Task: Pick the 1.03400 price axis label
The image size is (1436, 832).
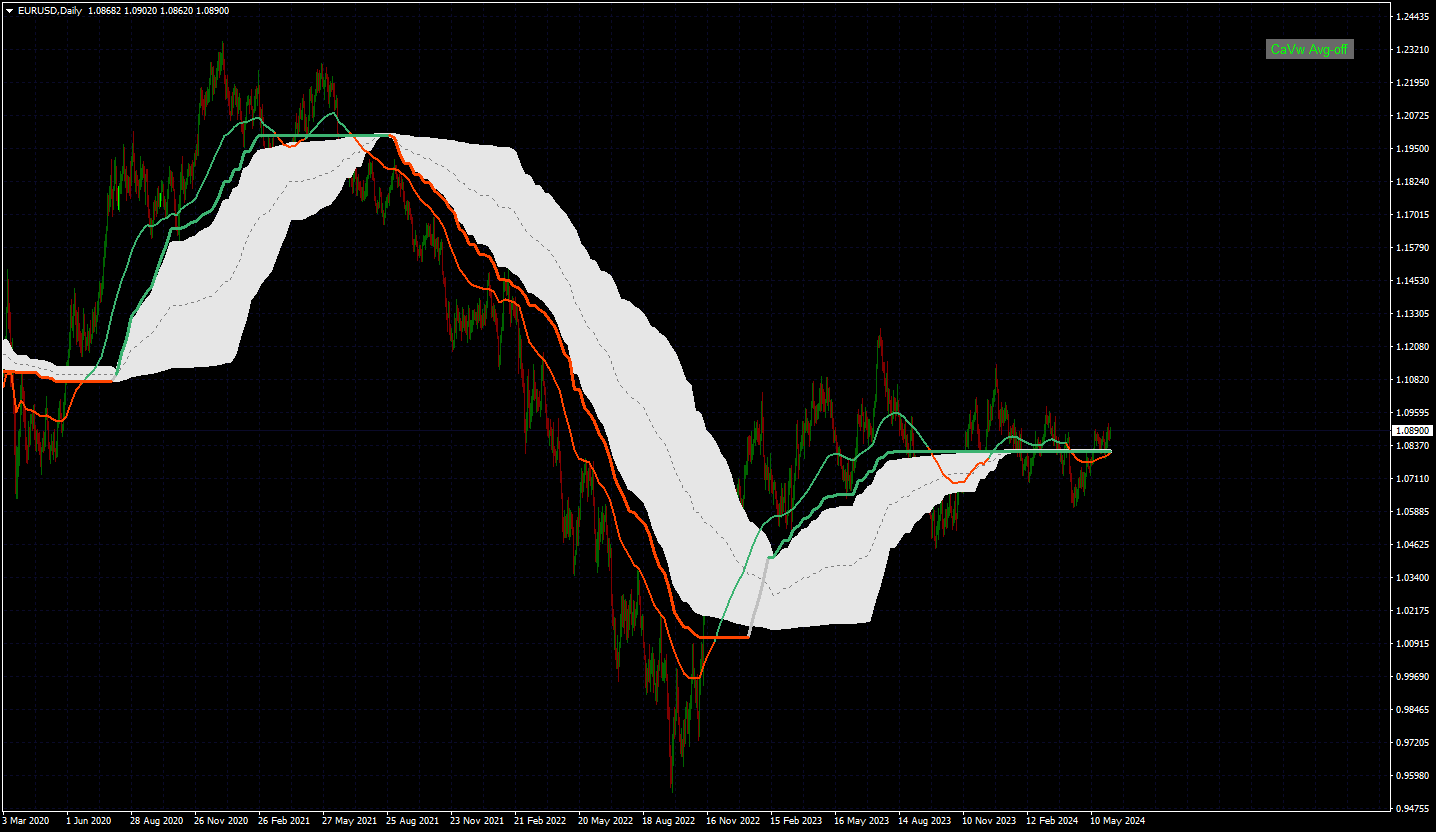Action: [1413, 578]
